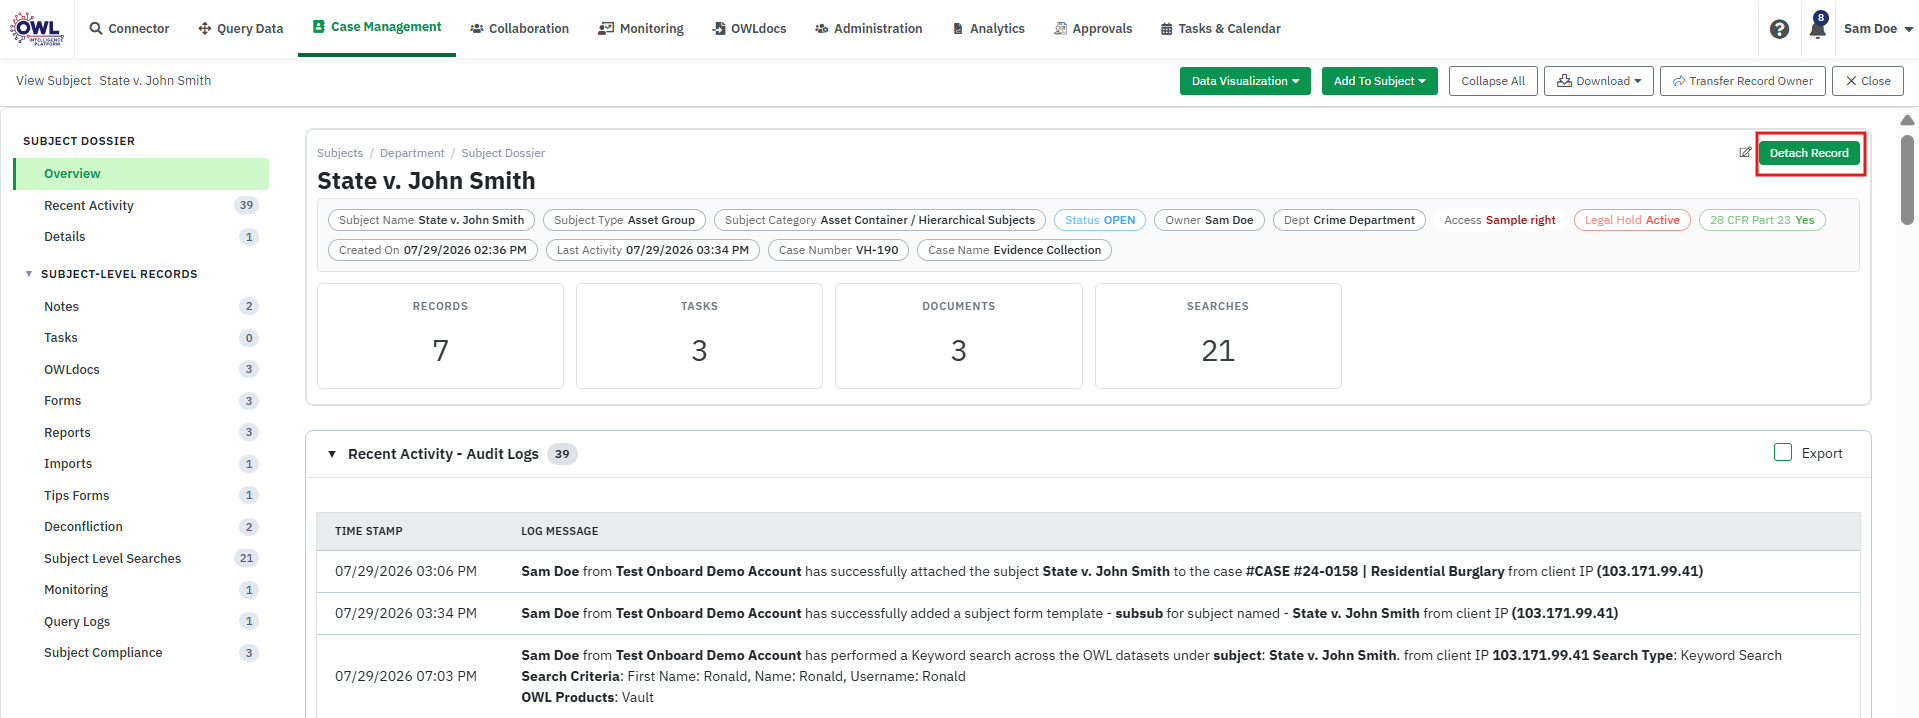Click the Approvals icon in the top bar
The image size is (1919, 718).
pos(1060,28)
